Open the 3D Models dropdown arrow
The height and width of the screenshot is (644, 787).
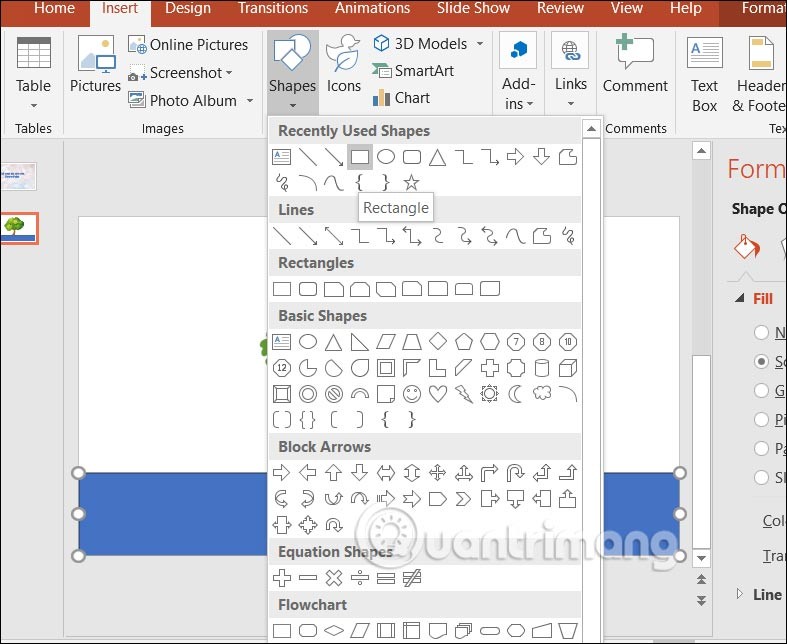click(480, 44)
